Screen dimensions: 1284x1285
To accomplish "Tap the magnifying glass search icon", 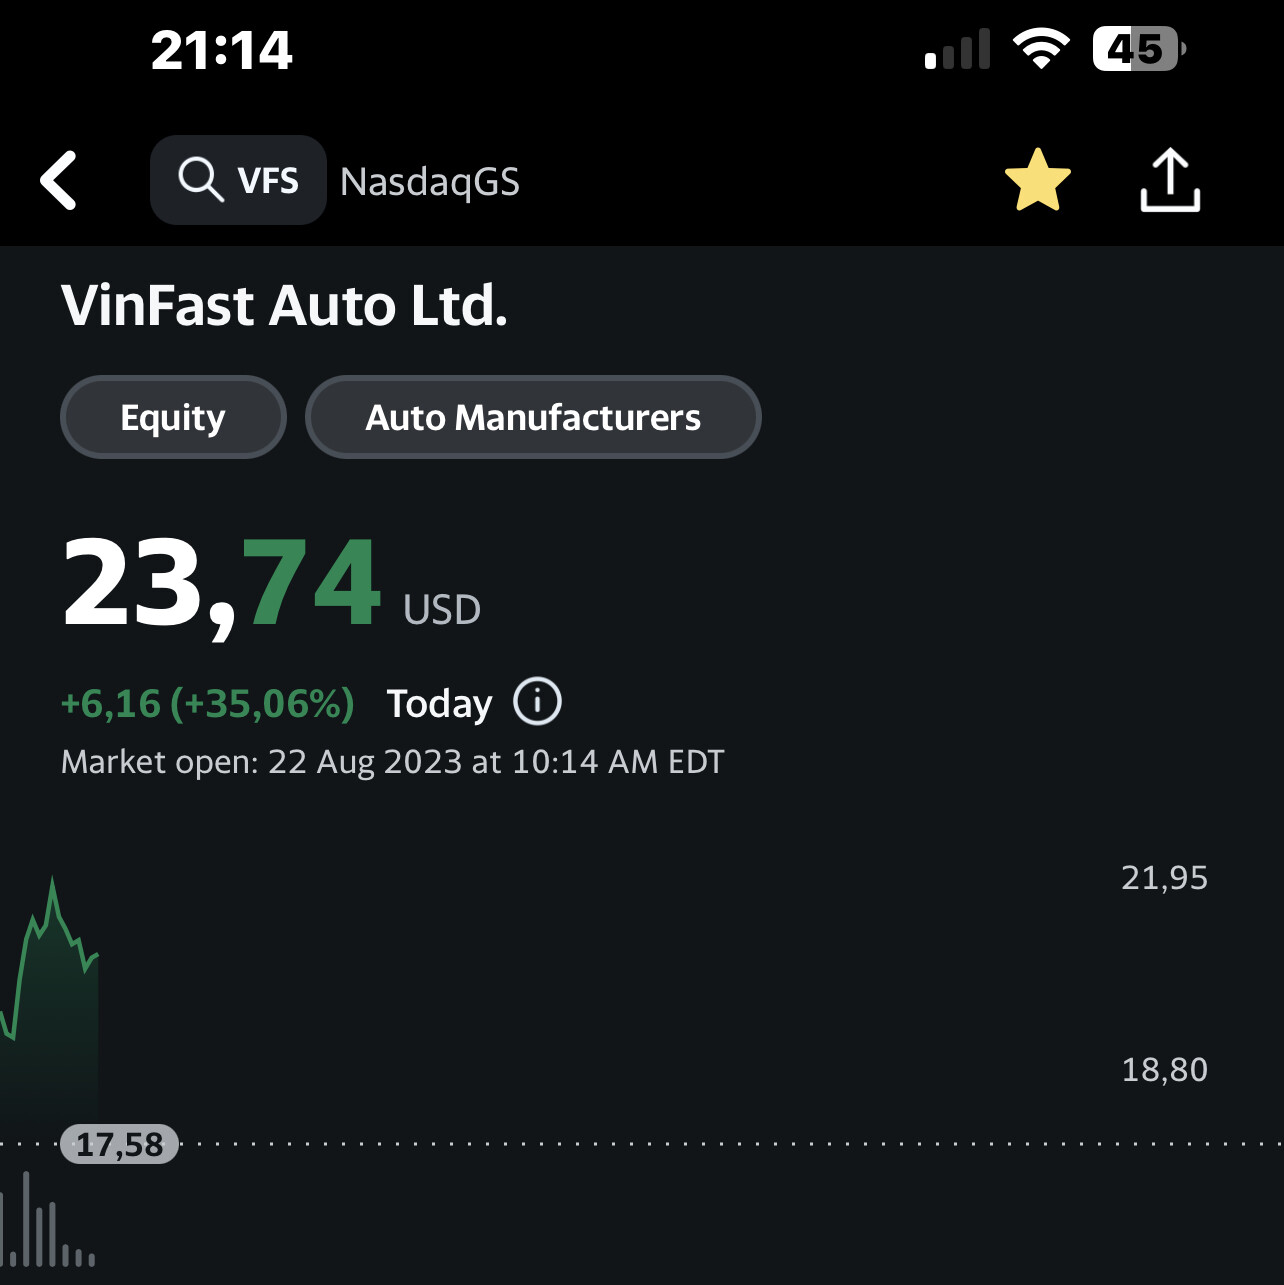I will (x=200, y=181).
